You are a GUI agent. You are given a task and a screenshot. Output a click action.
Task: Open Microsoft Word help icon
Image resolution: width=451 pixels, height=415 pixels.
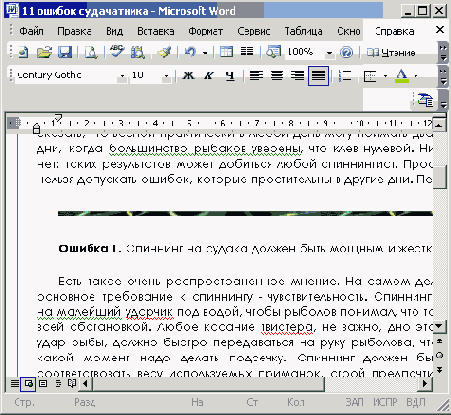346,52
